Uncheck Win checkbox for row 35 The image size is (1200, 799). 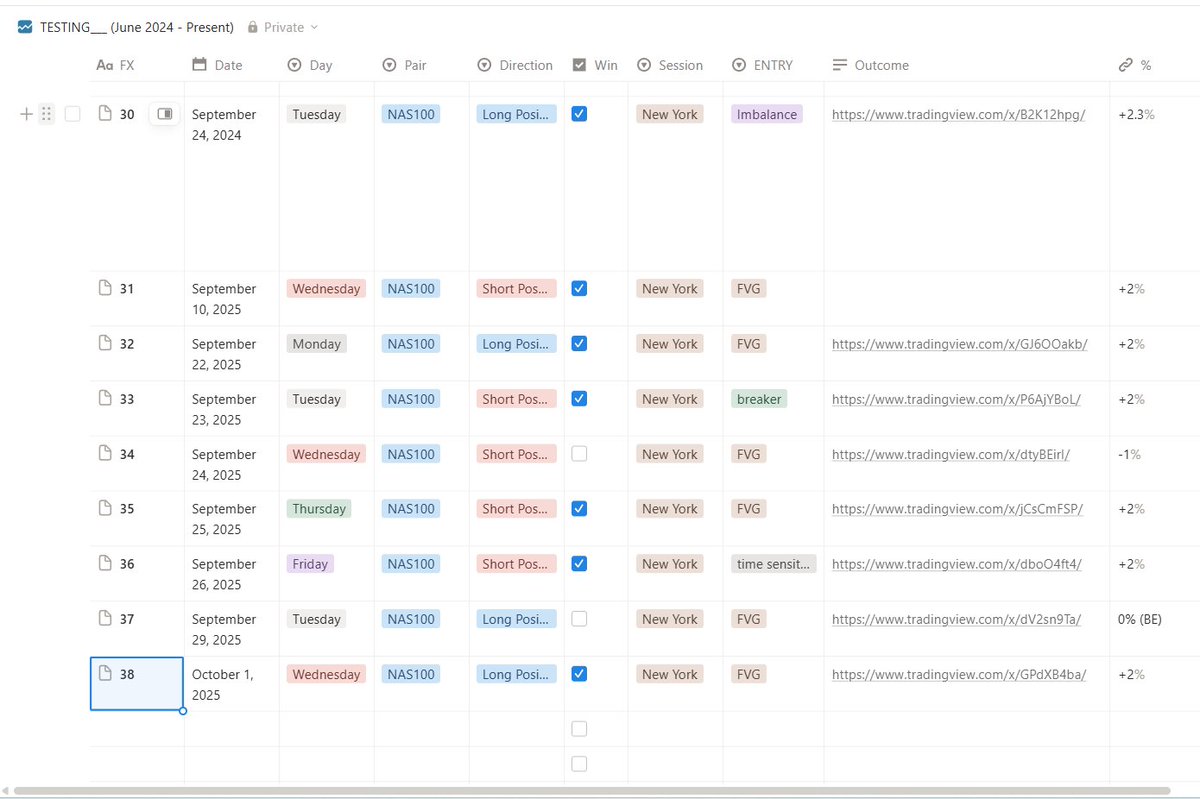(x=579, y=508)
